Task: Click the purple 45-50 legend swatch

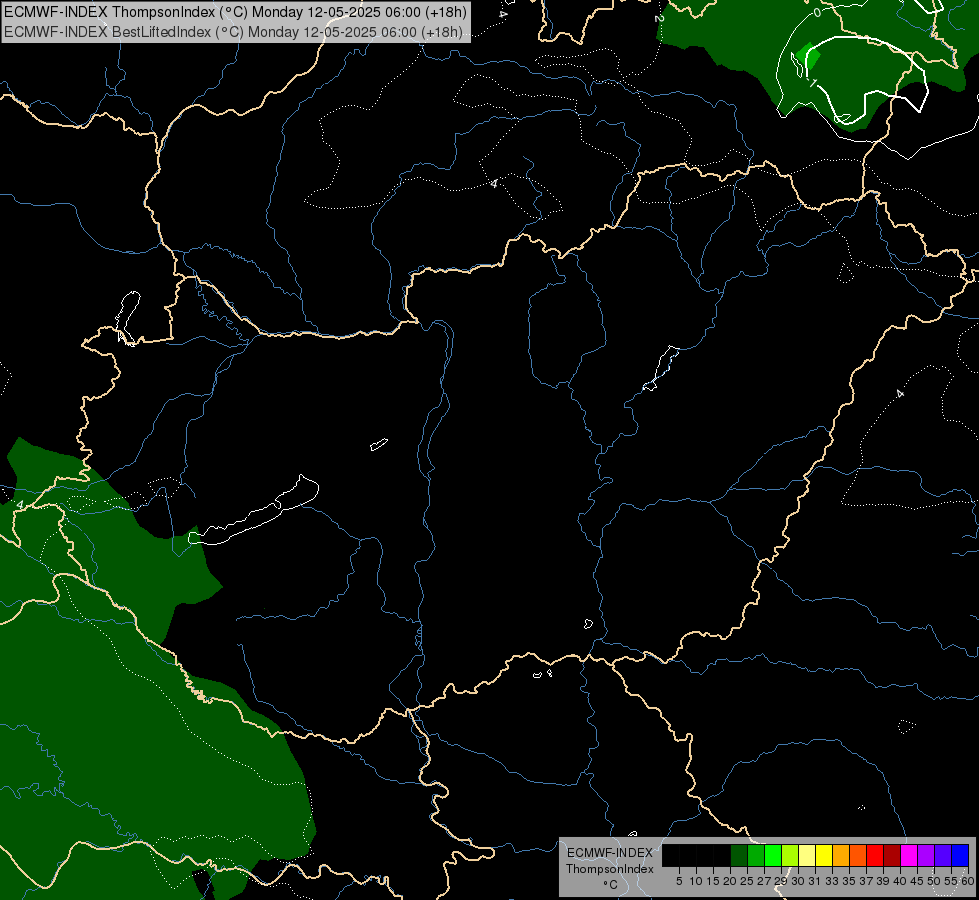Action: click(x=926, y=855)
